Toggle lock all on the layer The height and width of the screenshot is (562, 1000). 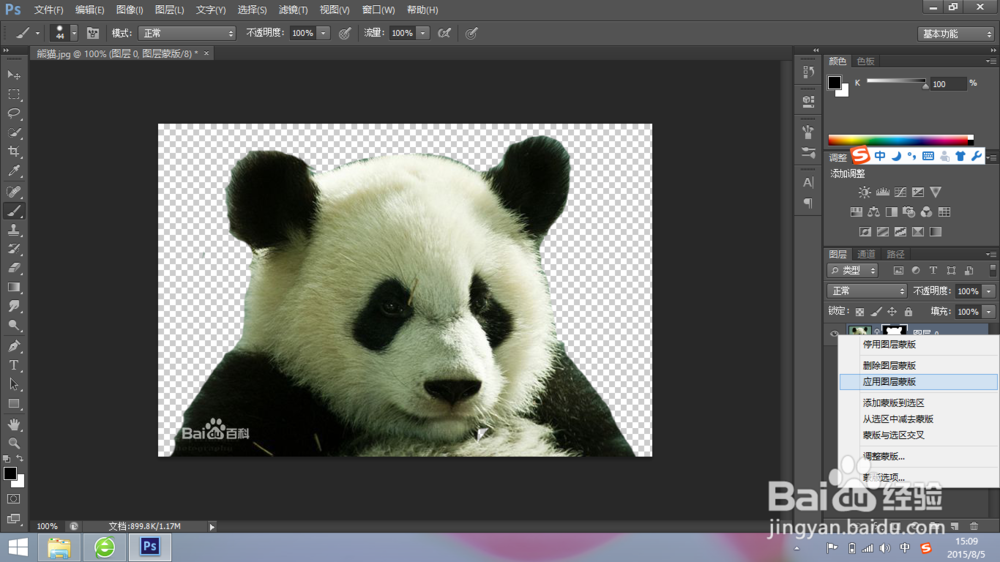(906, 312)
